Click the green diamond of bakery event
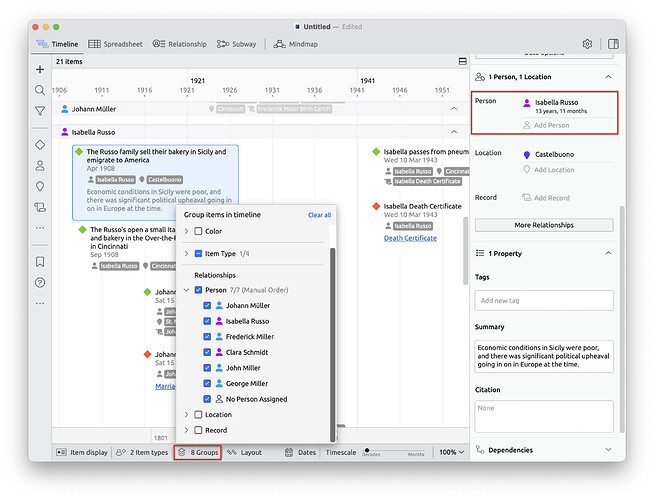This screenshot has width=655, height=500. tap(79, 152)
